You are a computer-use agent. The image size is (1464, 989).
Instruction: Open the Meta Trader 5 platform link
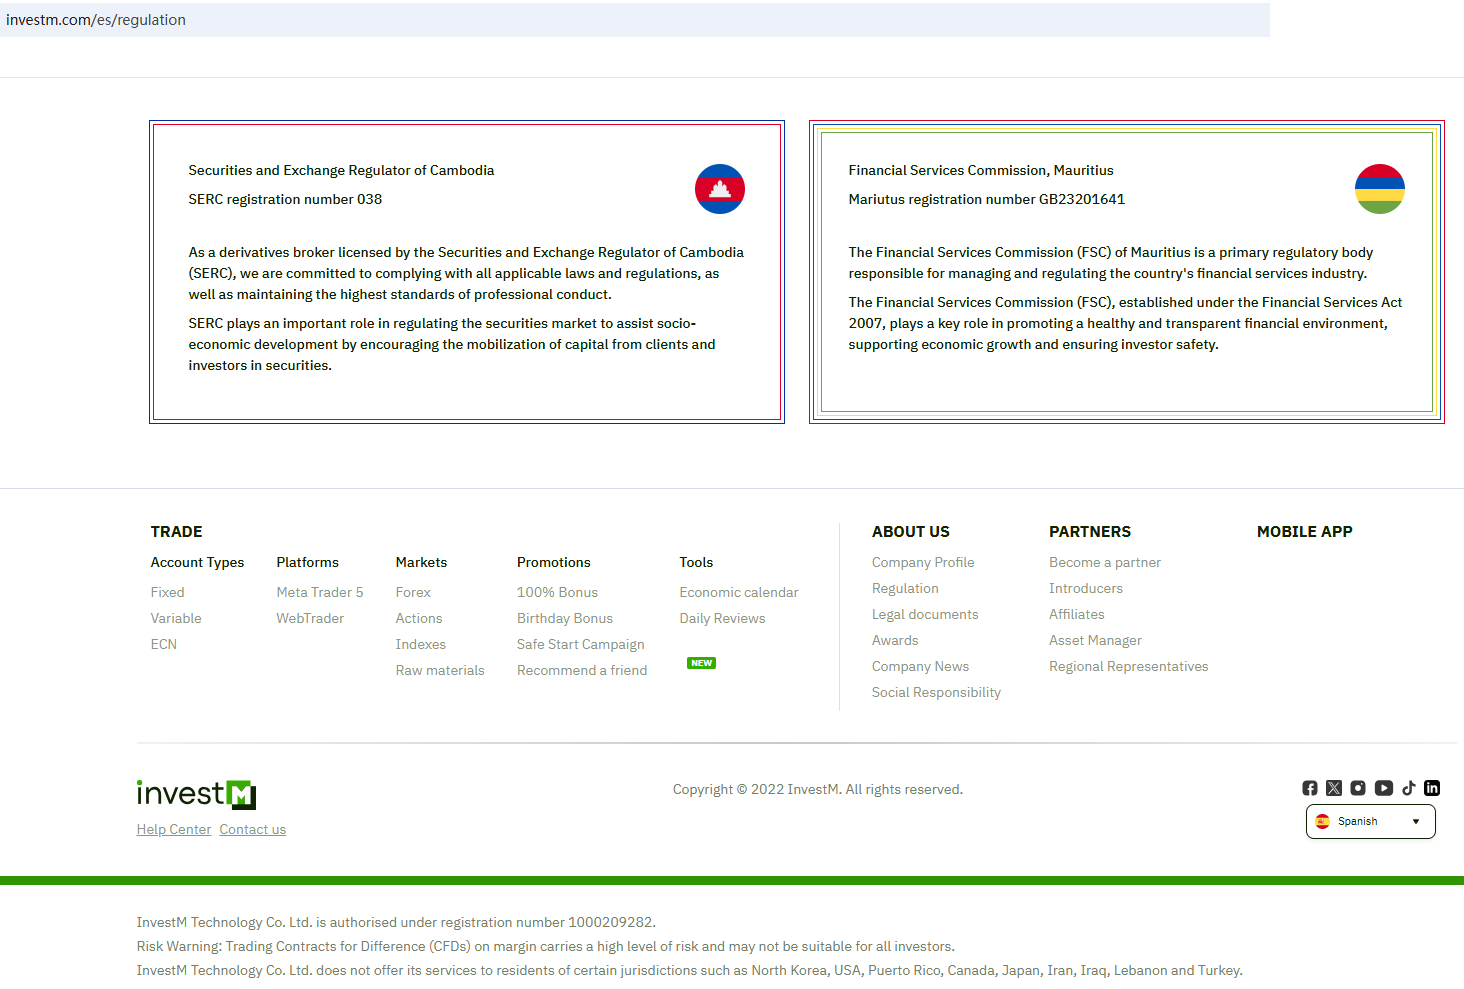pos(320,592)
